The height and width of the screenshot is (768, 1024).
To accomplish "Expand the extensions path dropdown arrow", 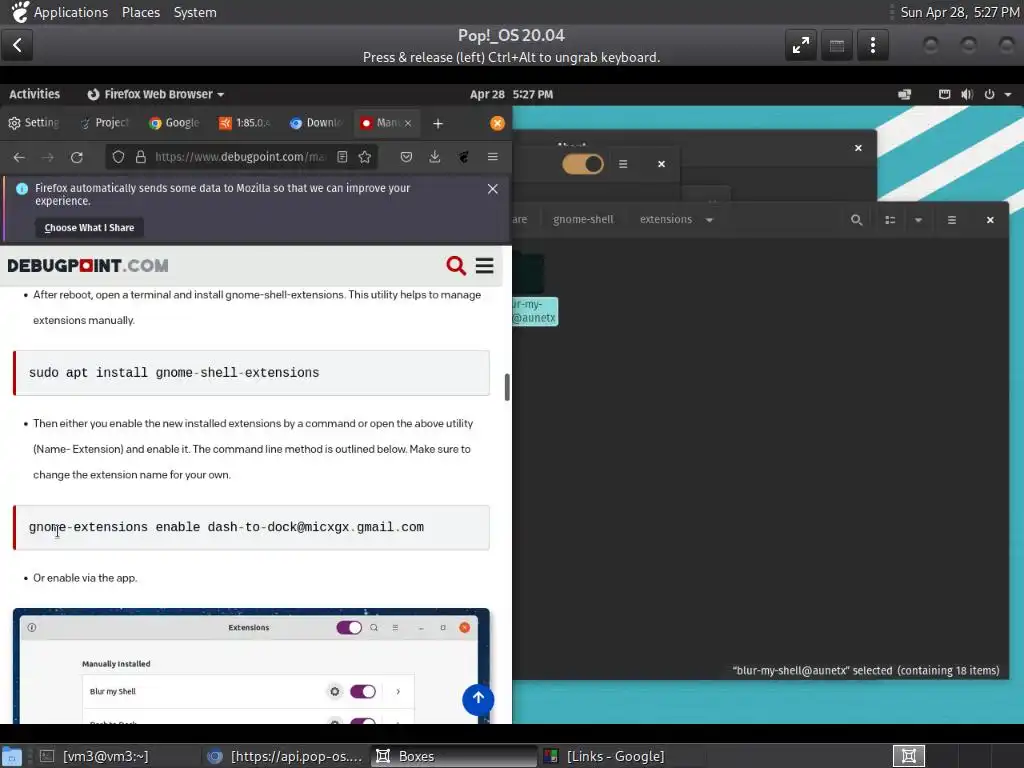I will pyautogui.click(x=710, y=220).
